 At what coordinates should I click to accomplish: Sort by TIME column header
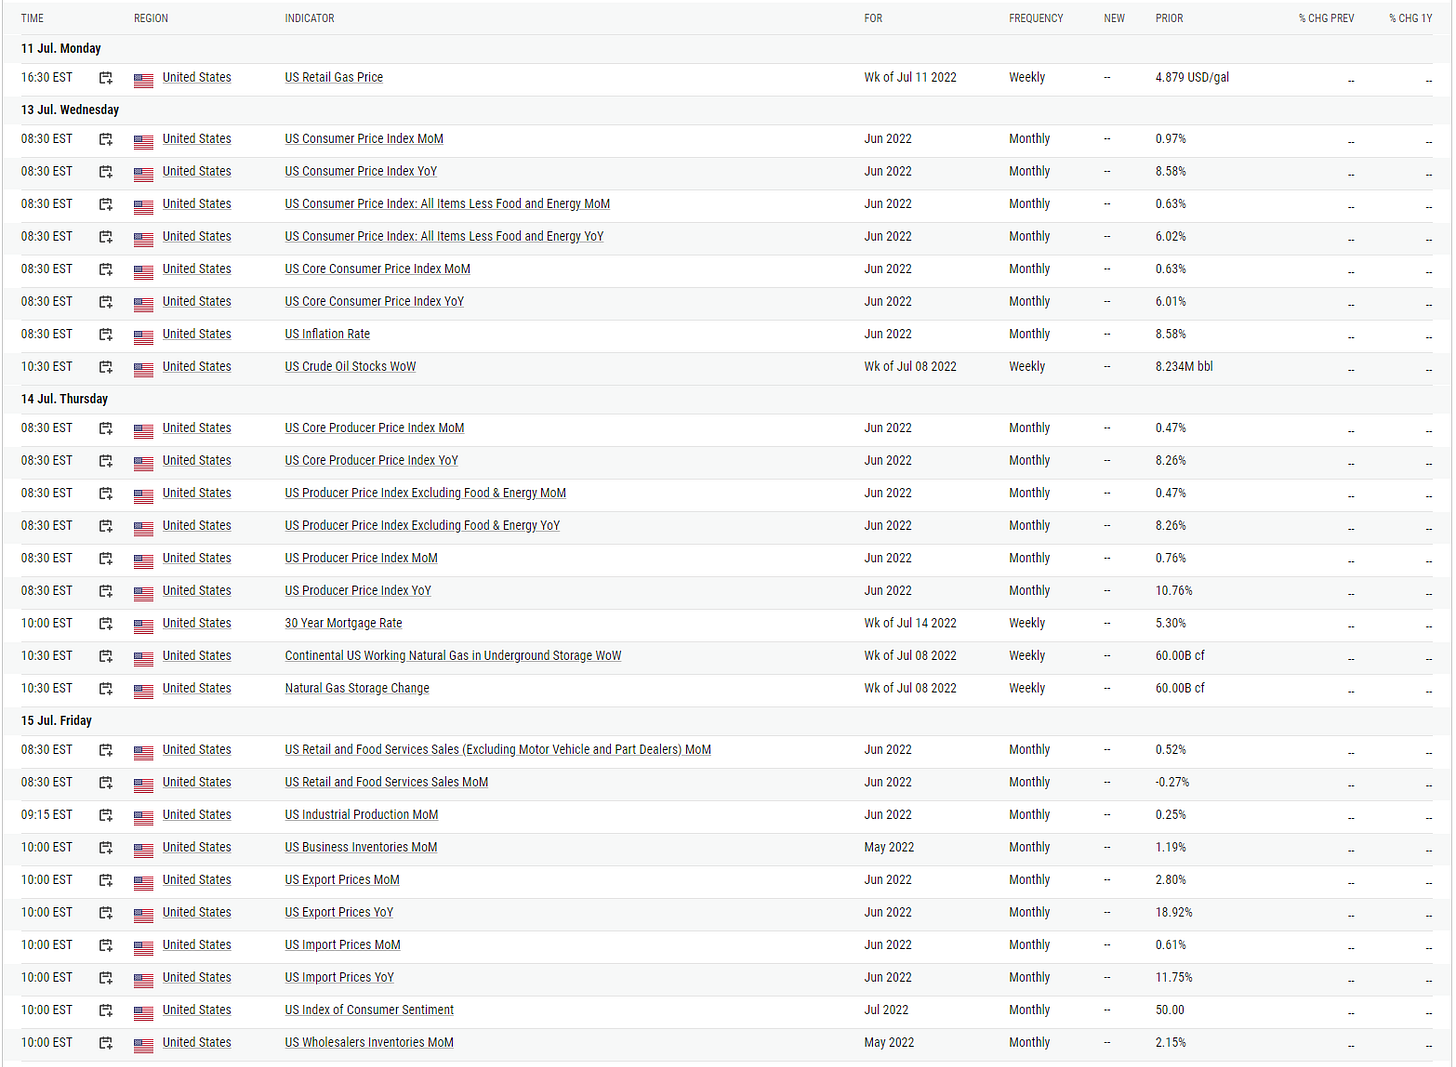click(32, 18)
